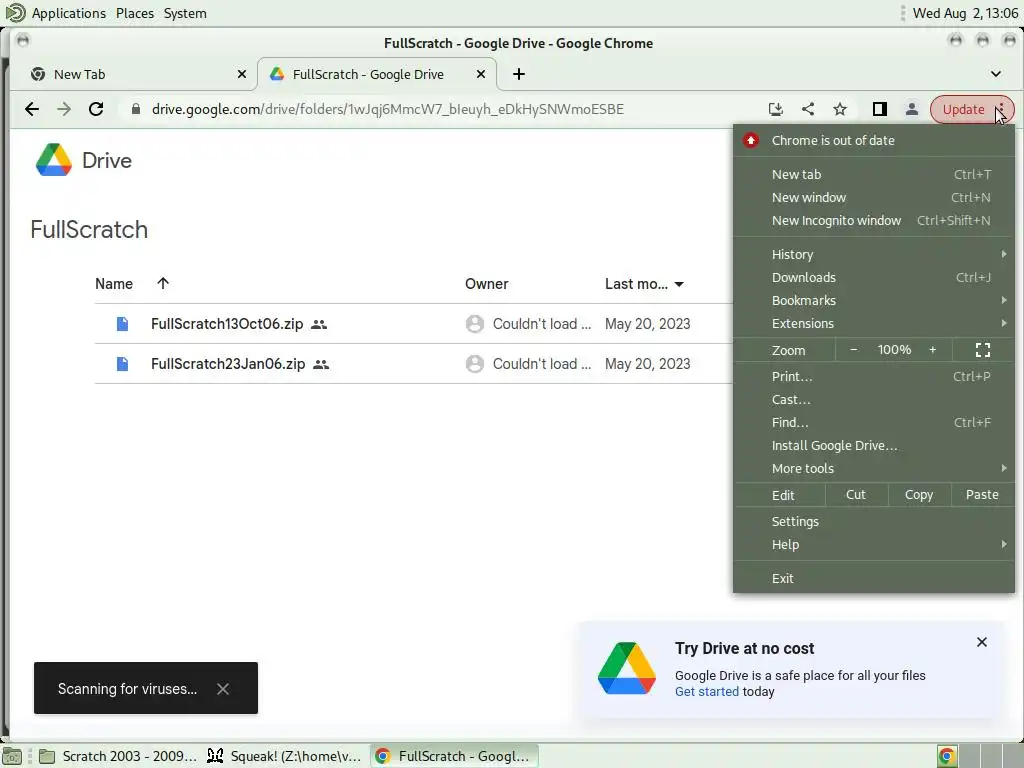1024x768 pixels.
Task: Click owner avatar in FullScratch23Jan06.zip row
Action: point(475,364)
